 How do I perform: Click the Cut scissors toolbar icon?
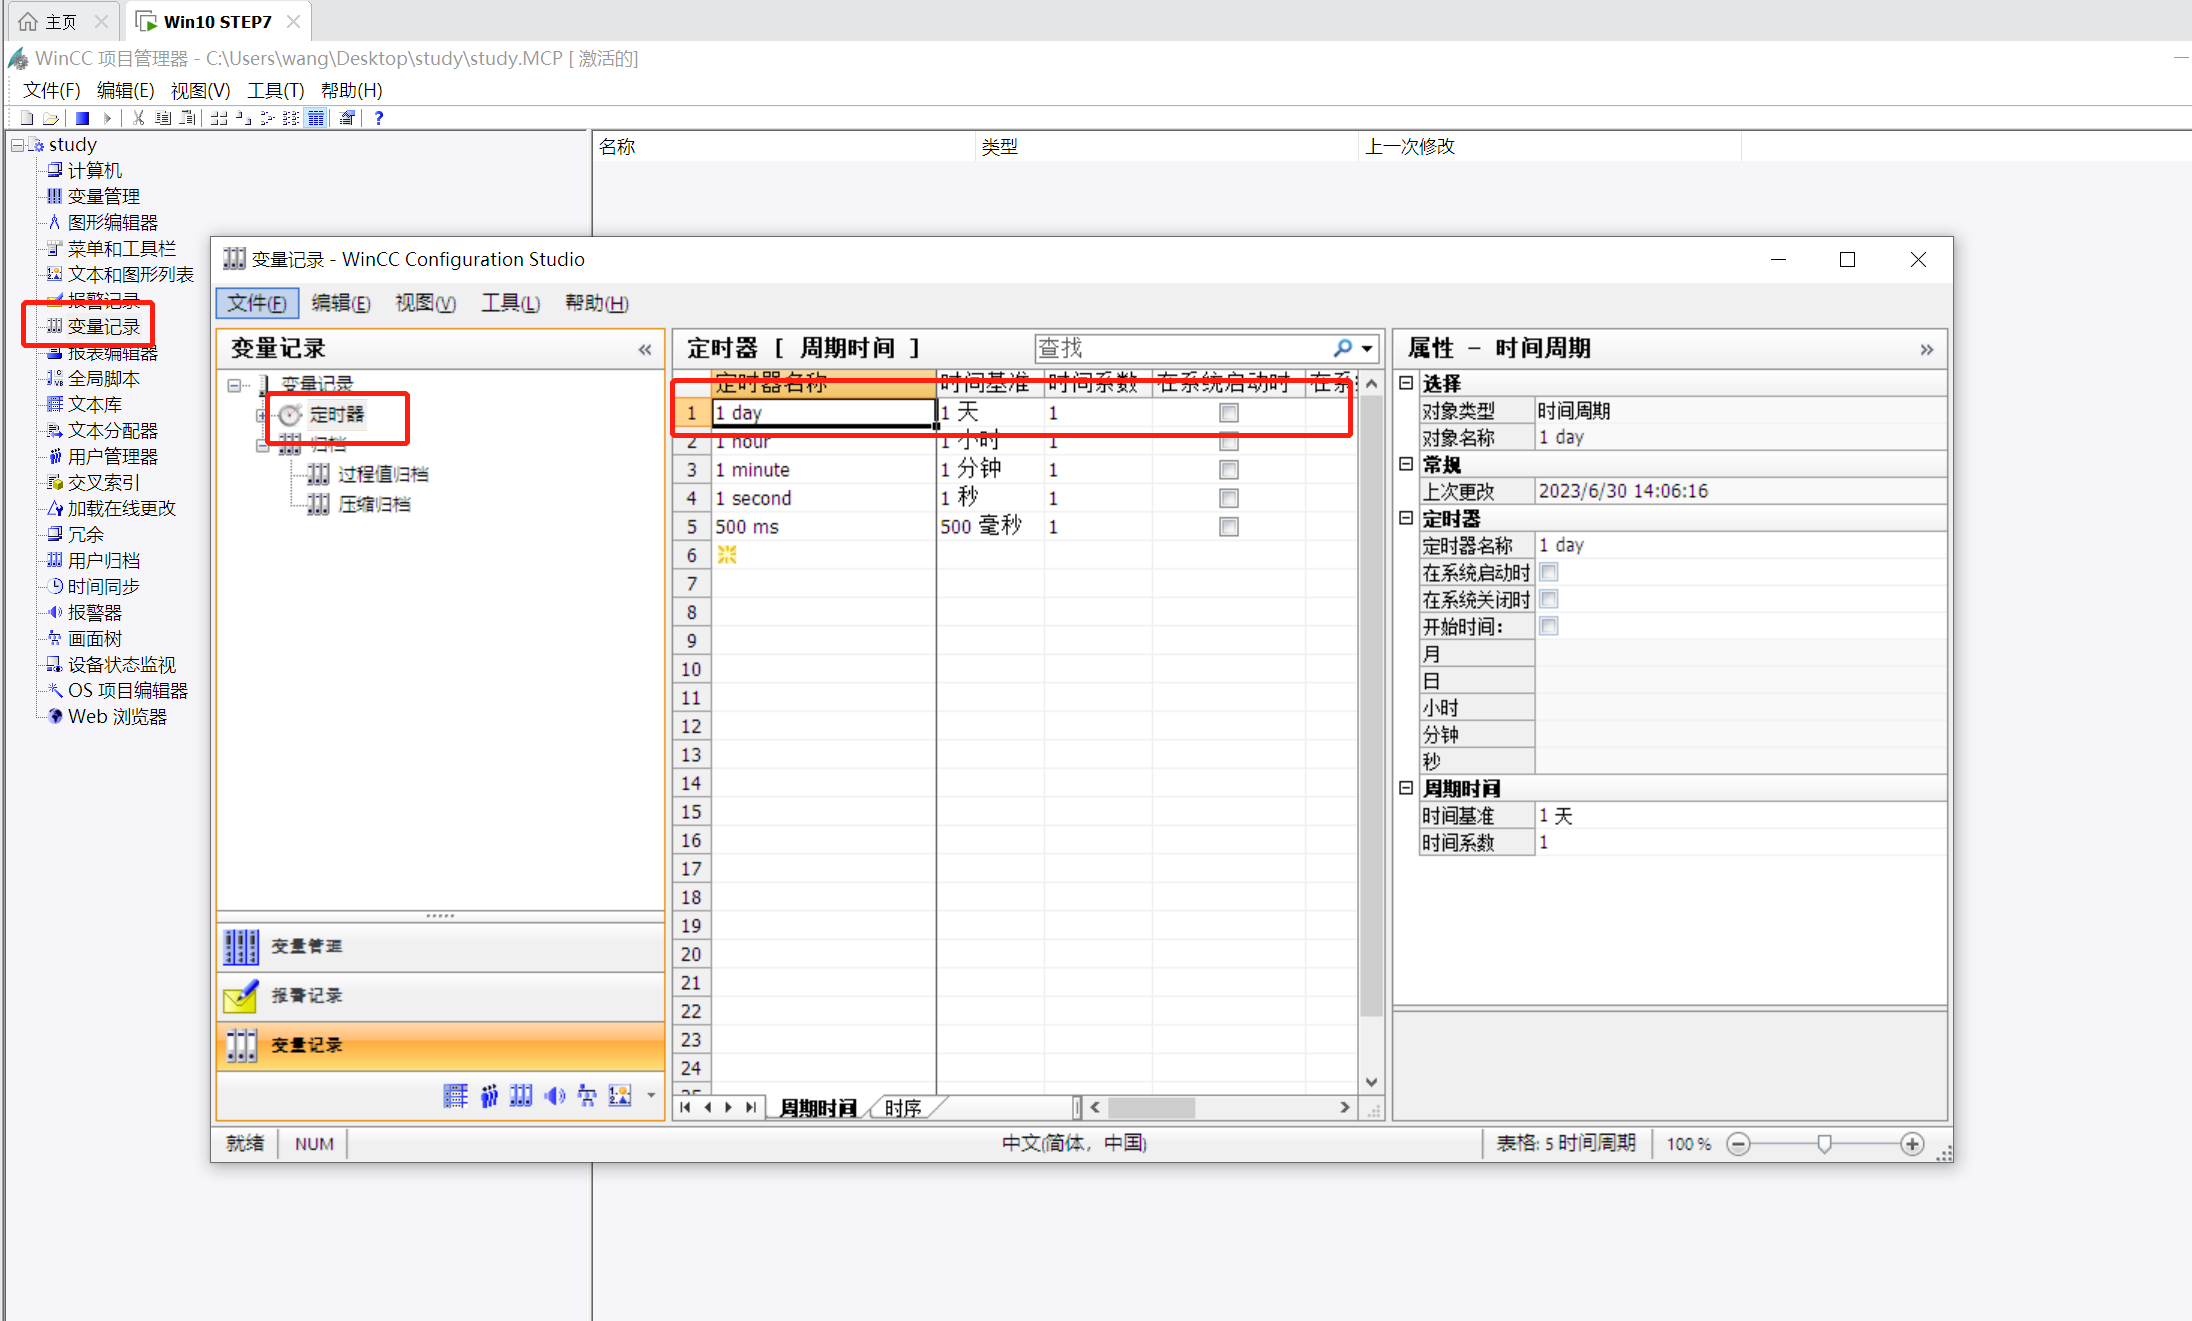tap(138, 118)
